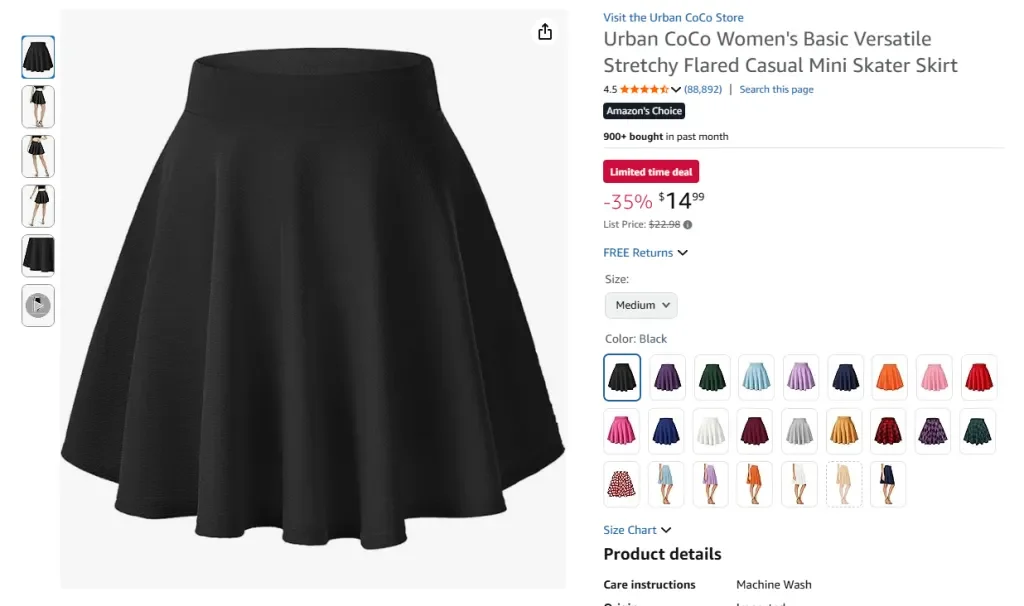This screenshot has height=606, width=1024.
Task: Open the product video thumbnail
Action: pos(38,306)
